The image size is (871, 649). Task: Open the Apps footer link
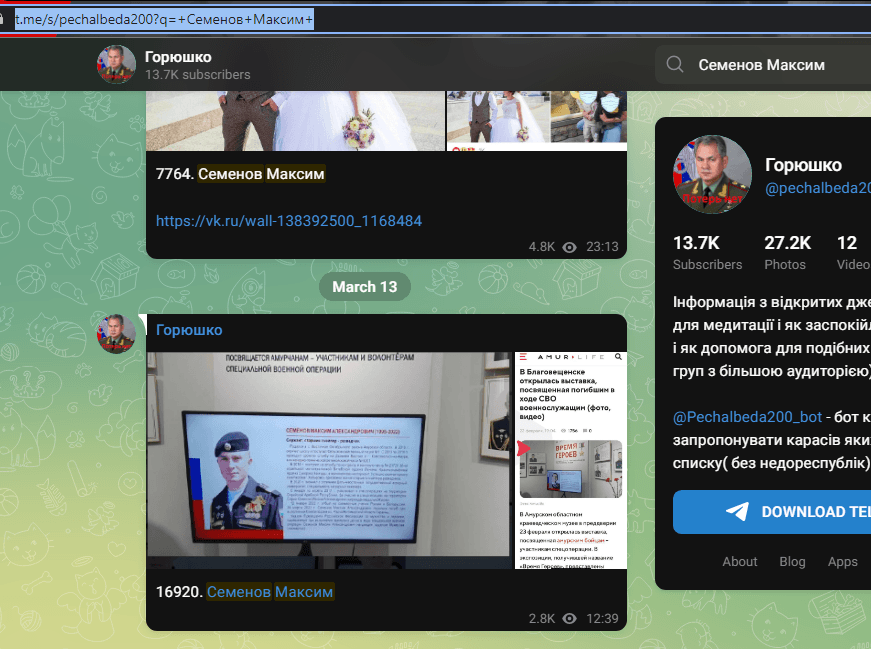coord(842,561)
